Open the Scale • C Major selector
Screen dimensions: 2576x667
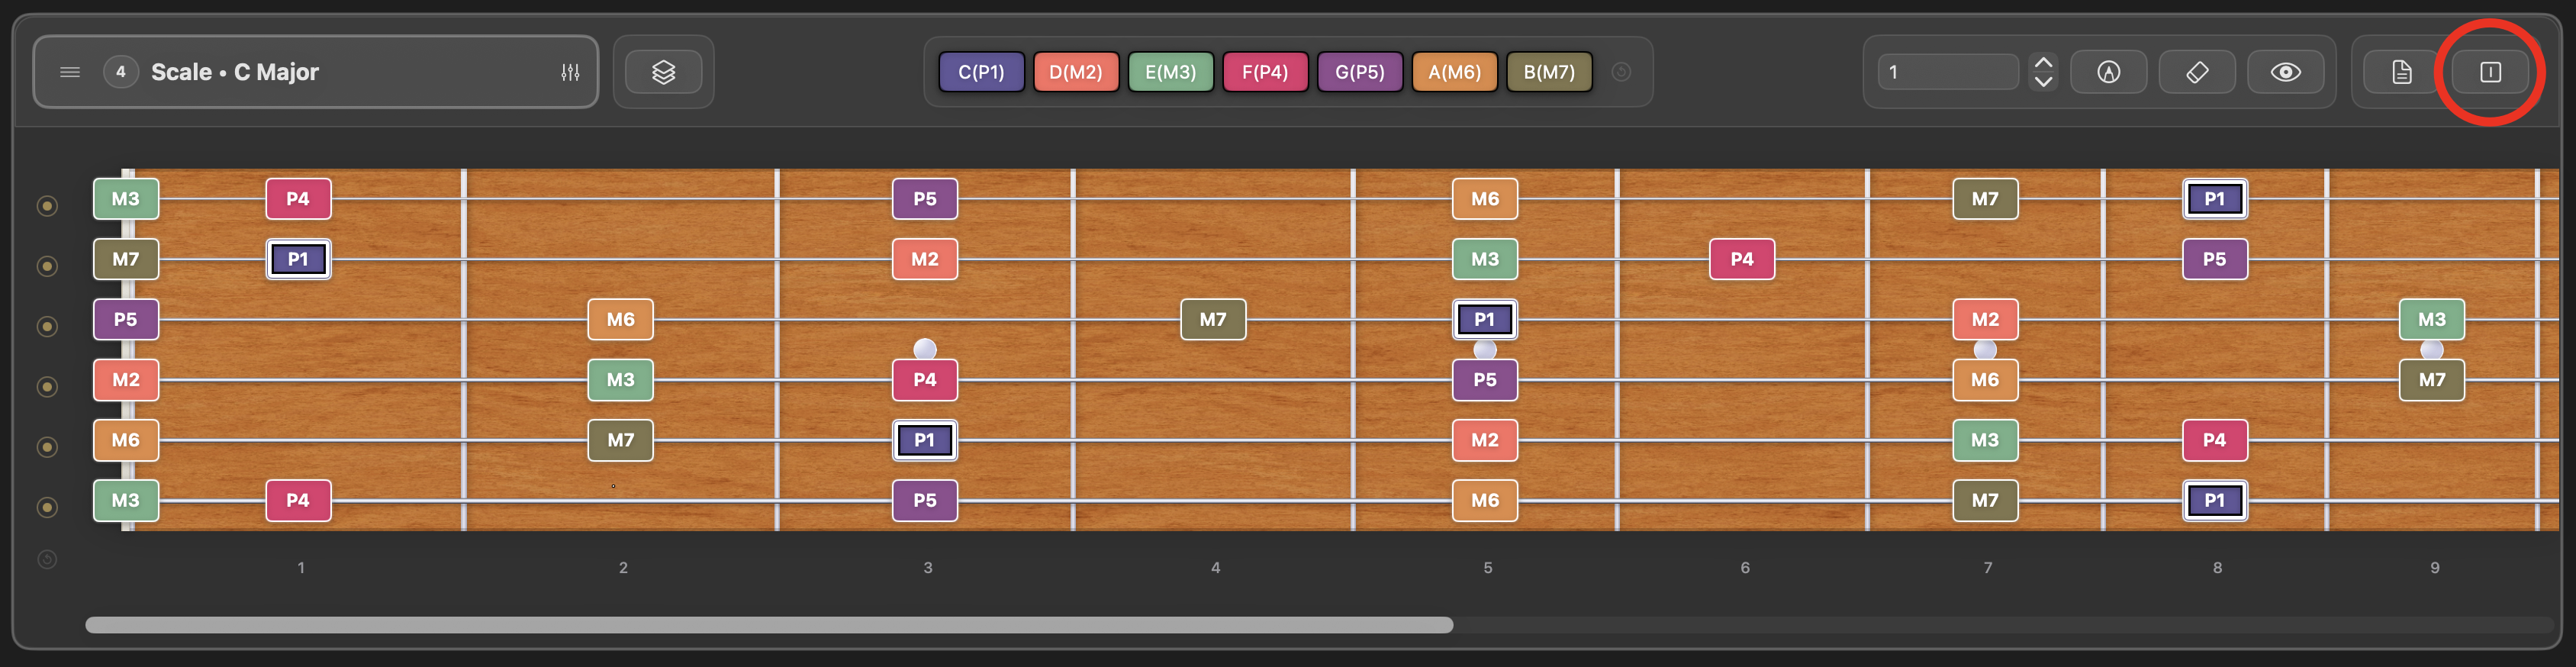point(316,72)
